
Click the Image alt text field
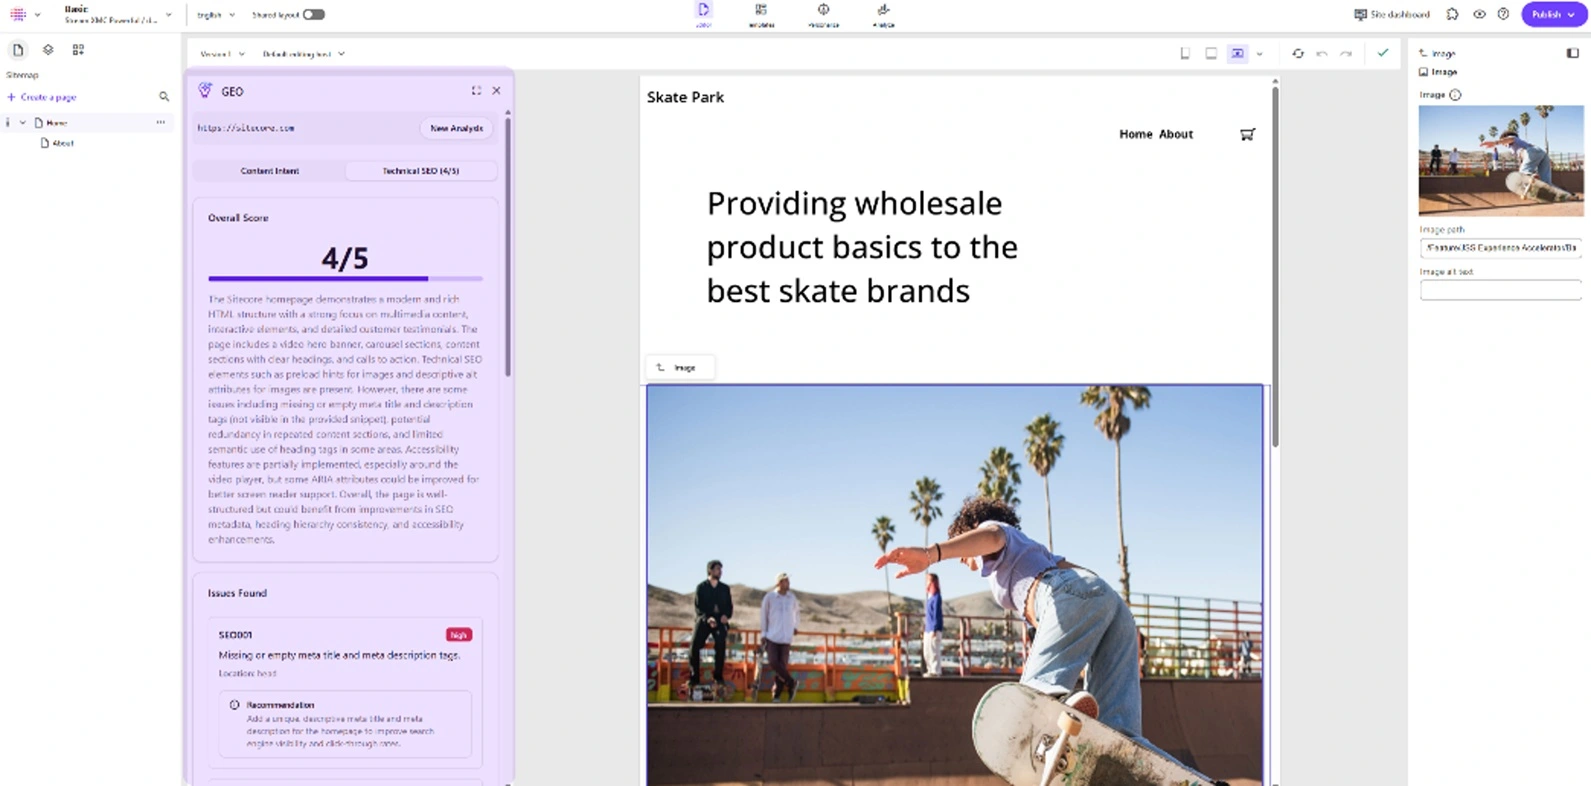click(1501, 290)
